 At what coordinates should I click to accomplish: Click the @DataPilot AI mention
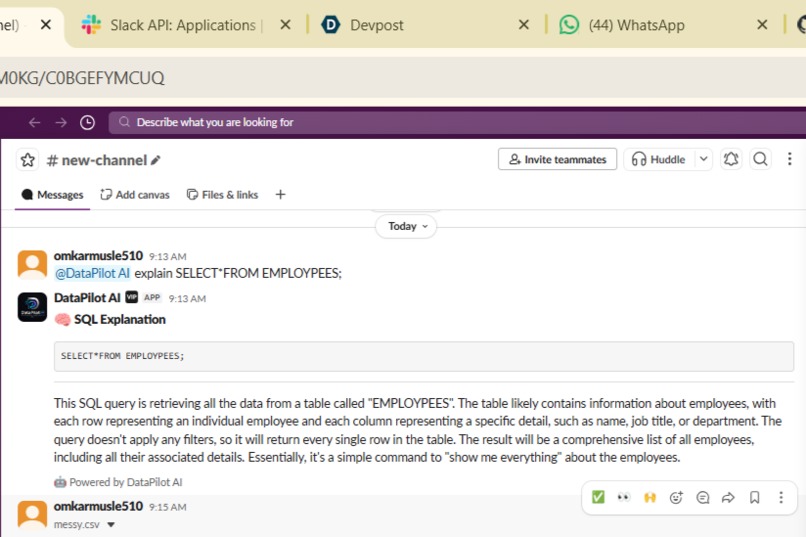tap(93, 273)
